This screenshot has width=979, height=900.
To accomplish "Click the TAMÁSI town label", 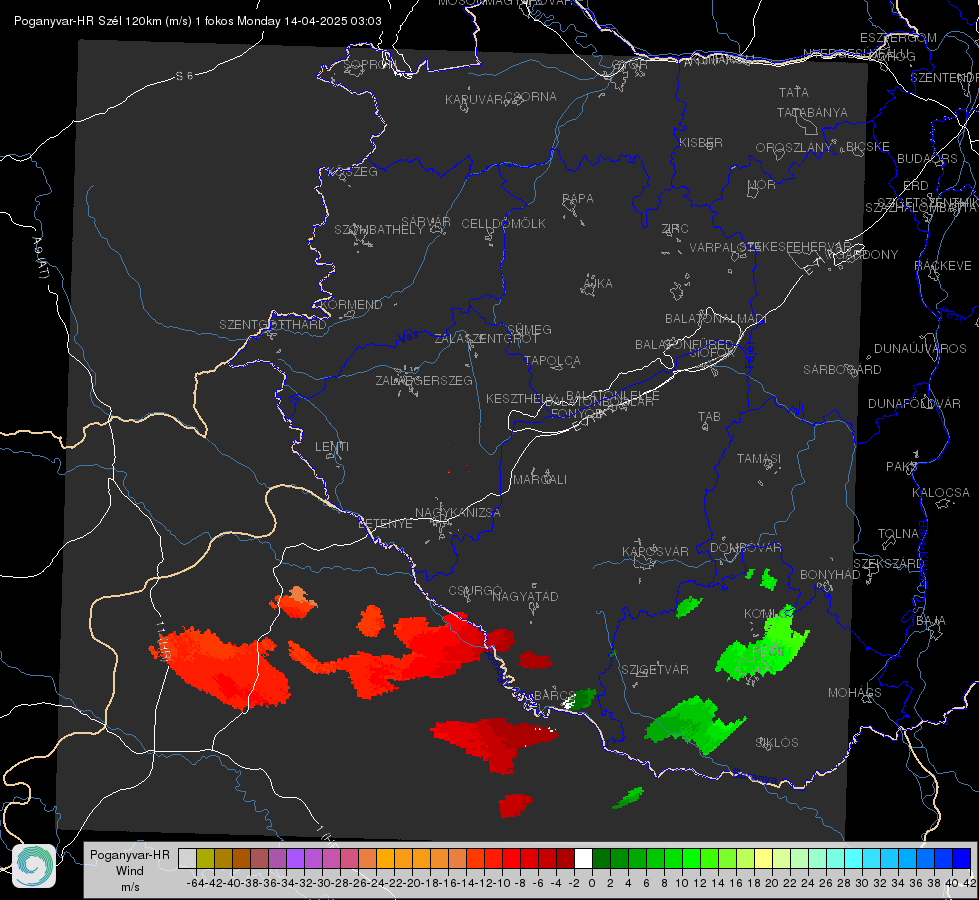I will coord(759,459).
